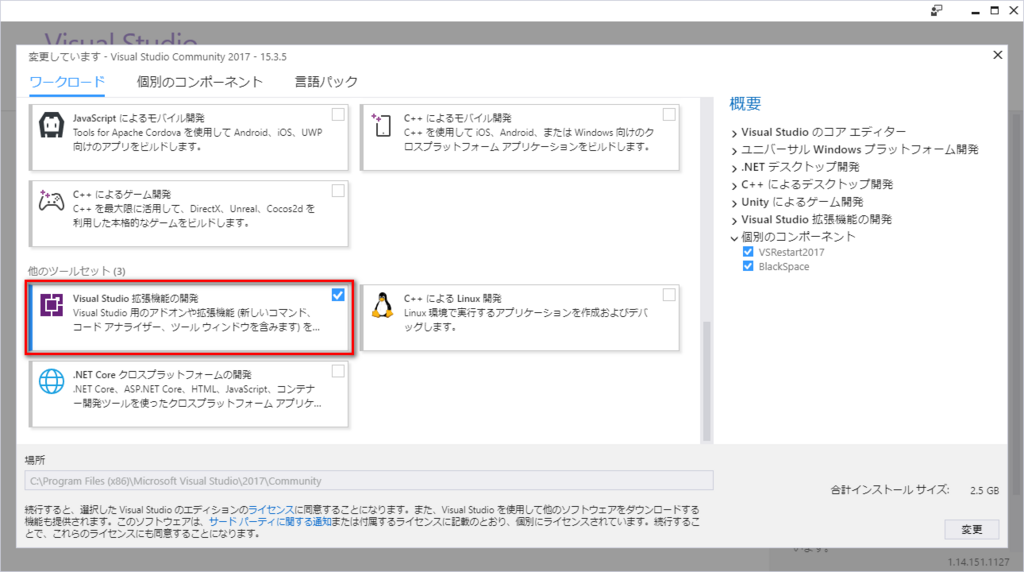Click the install location path field
This screenshot has height=572, width=1024.
tap(369, 481)
